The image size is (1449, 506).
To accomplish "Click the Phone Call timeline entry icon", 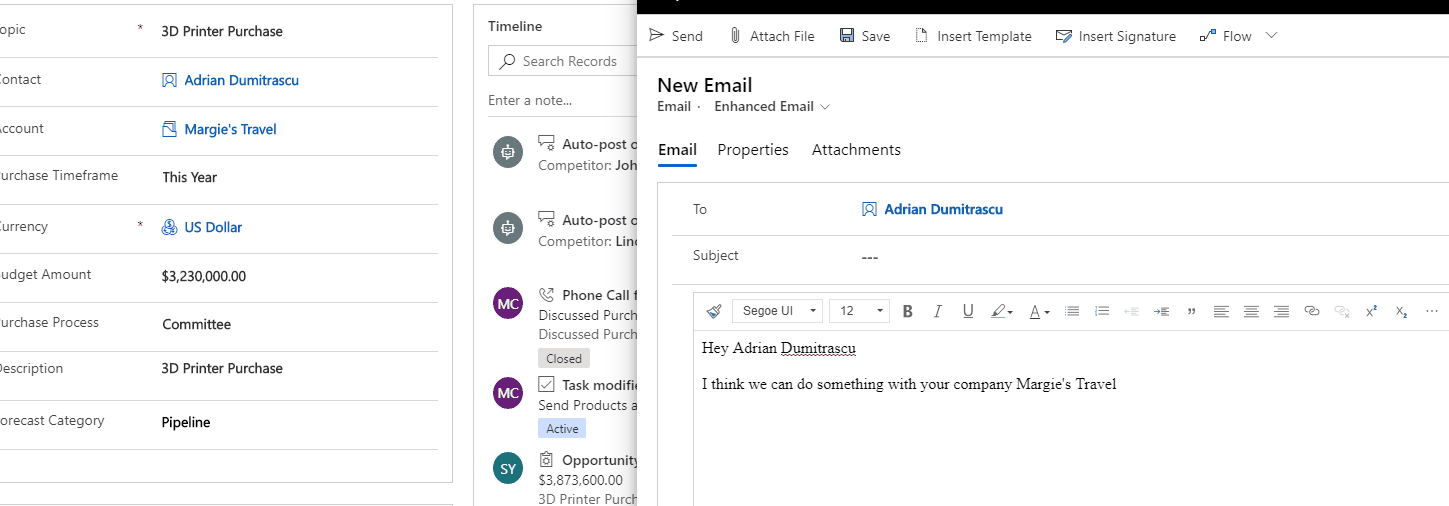I will [546, 295].
